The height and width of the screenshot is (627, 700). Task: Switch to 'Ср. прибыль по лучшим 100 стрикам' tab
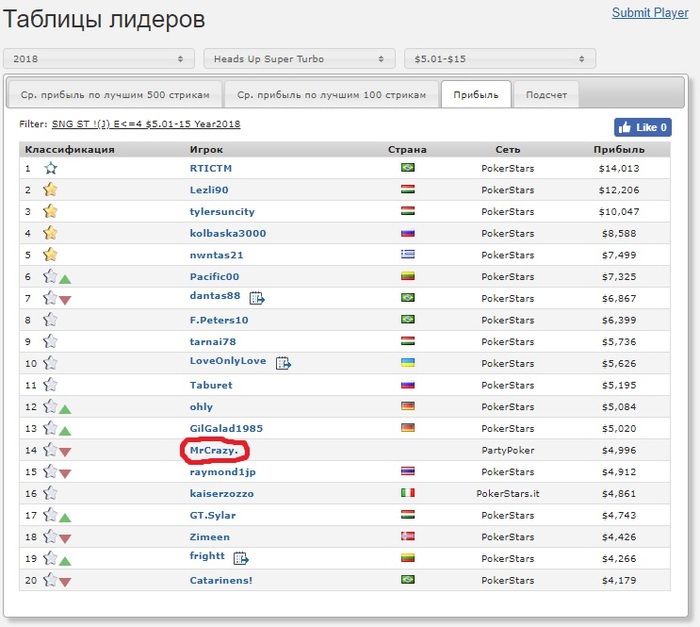(x=331, y=94)
